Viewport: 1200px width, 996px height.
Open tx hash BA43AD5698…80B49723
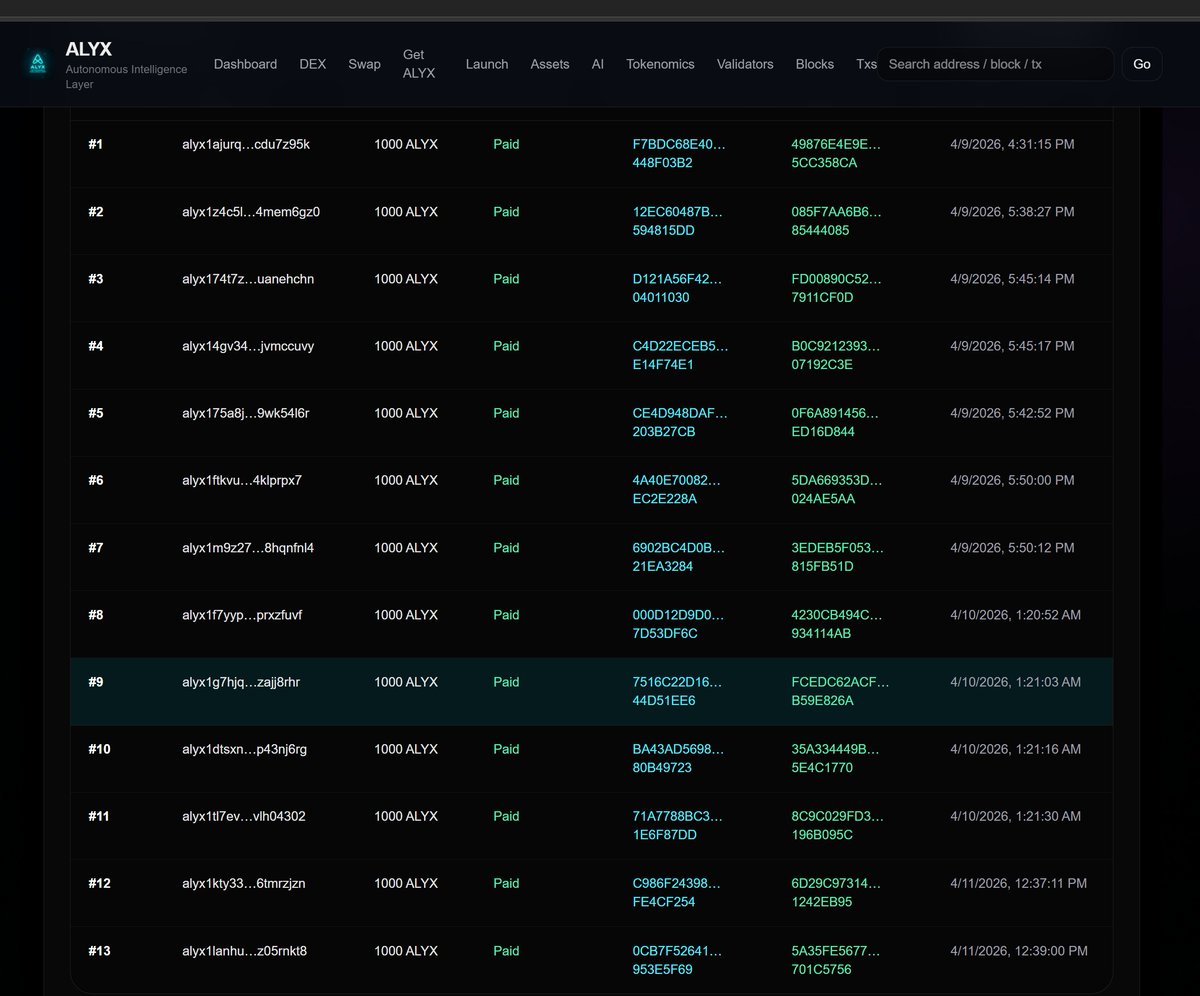tap(678, 758)
